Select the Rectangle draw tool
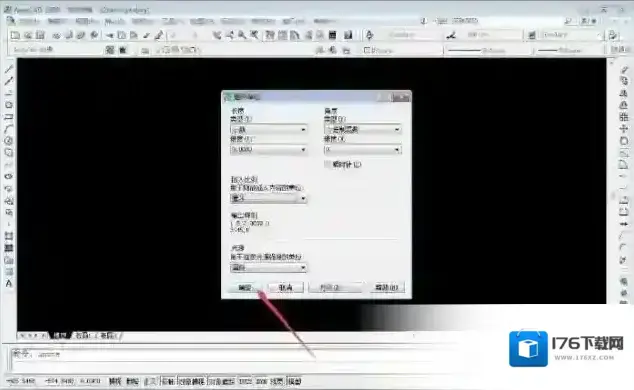 tap(8, 117)
